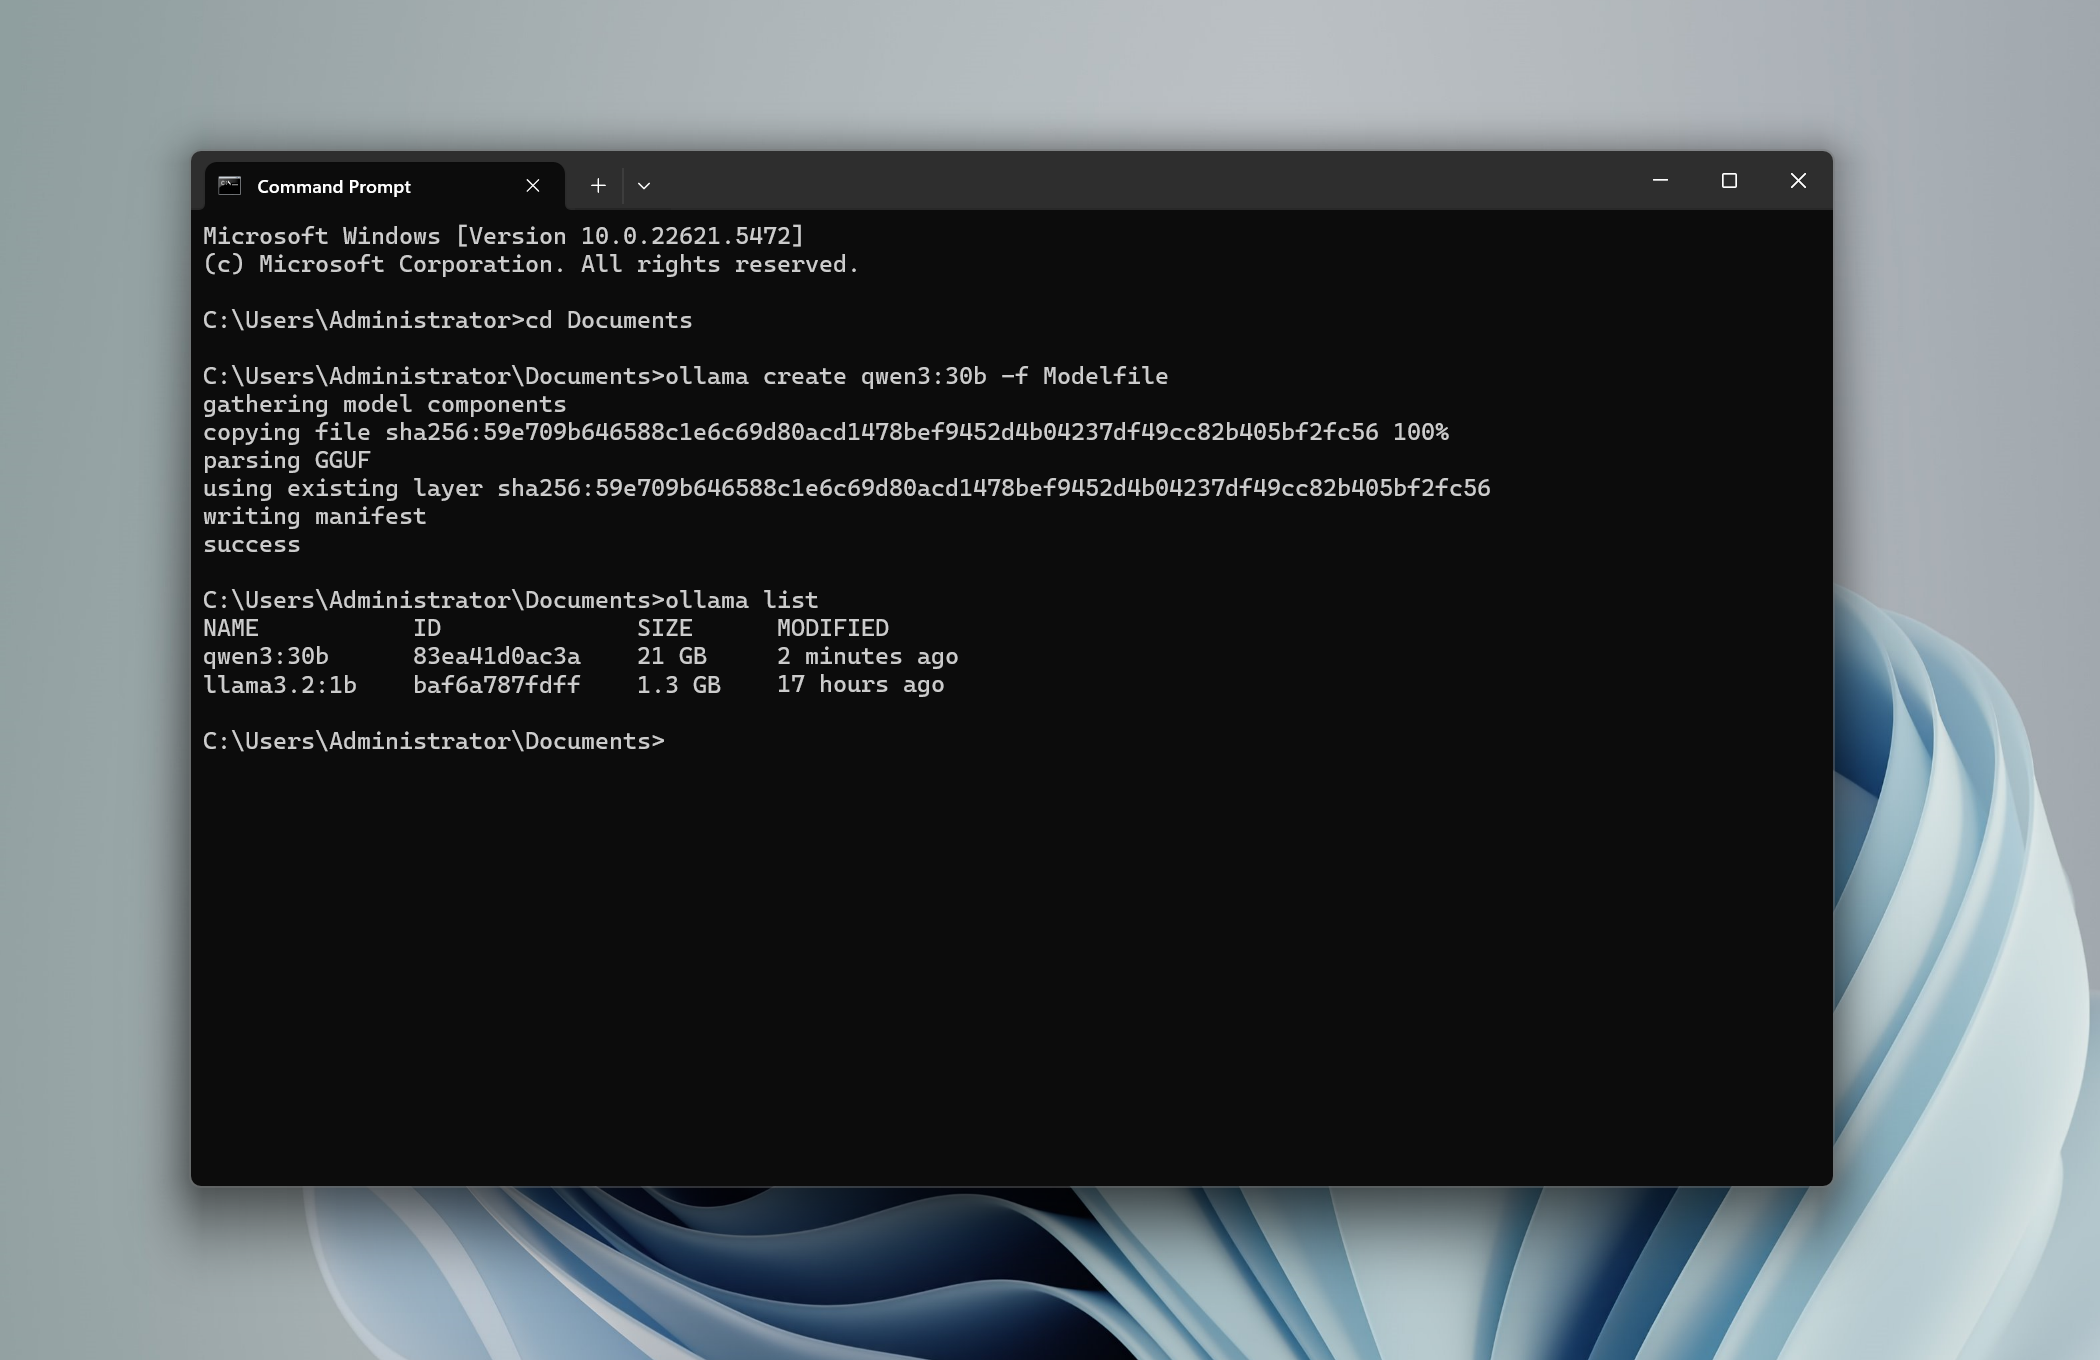2100x1360 pixels.
Task: Maximize the terminal window
Action: [1729, 181]
